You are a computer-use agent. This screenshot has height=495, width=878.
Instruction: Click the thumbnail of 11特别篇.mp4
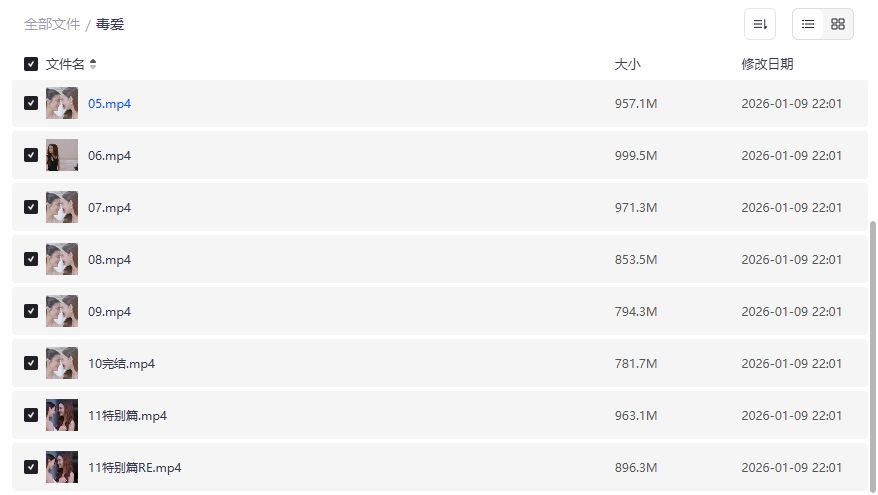(x=62, y=415)
